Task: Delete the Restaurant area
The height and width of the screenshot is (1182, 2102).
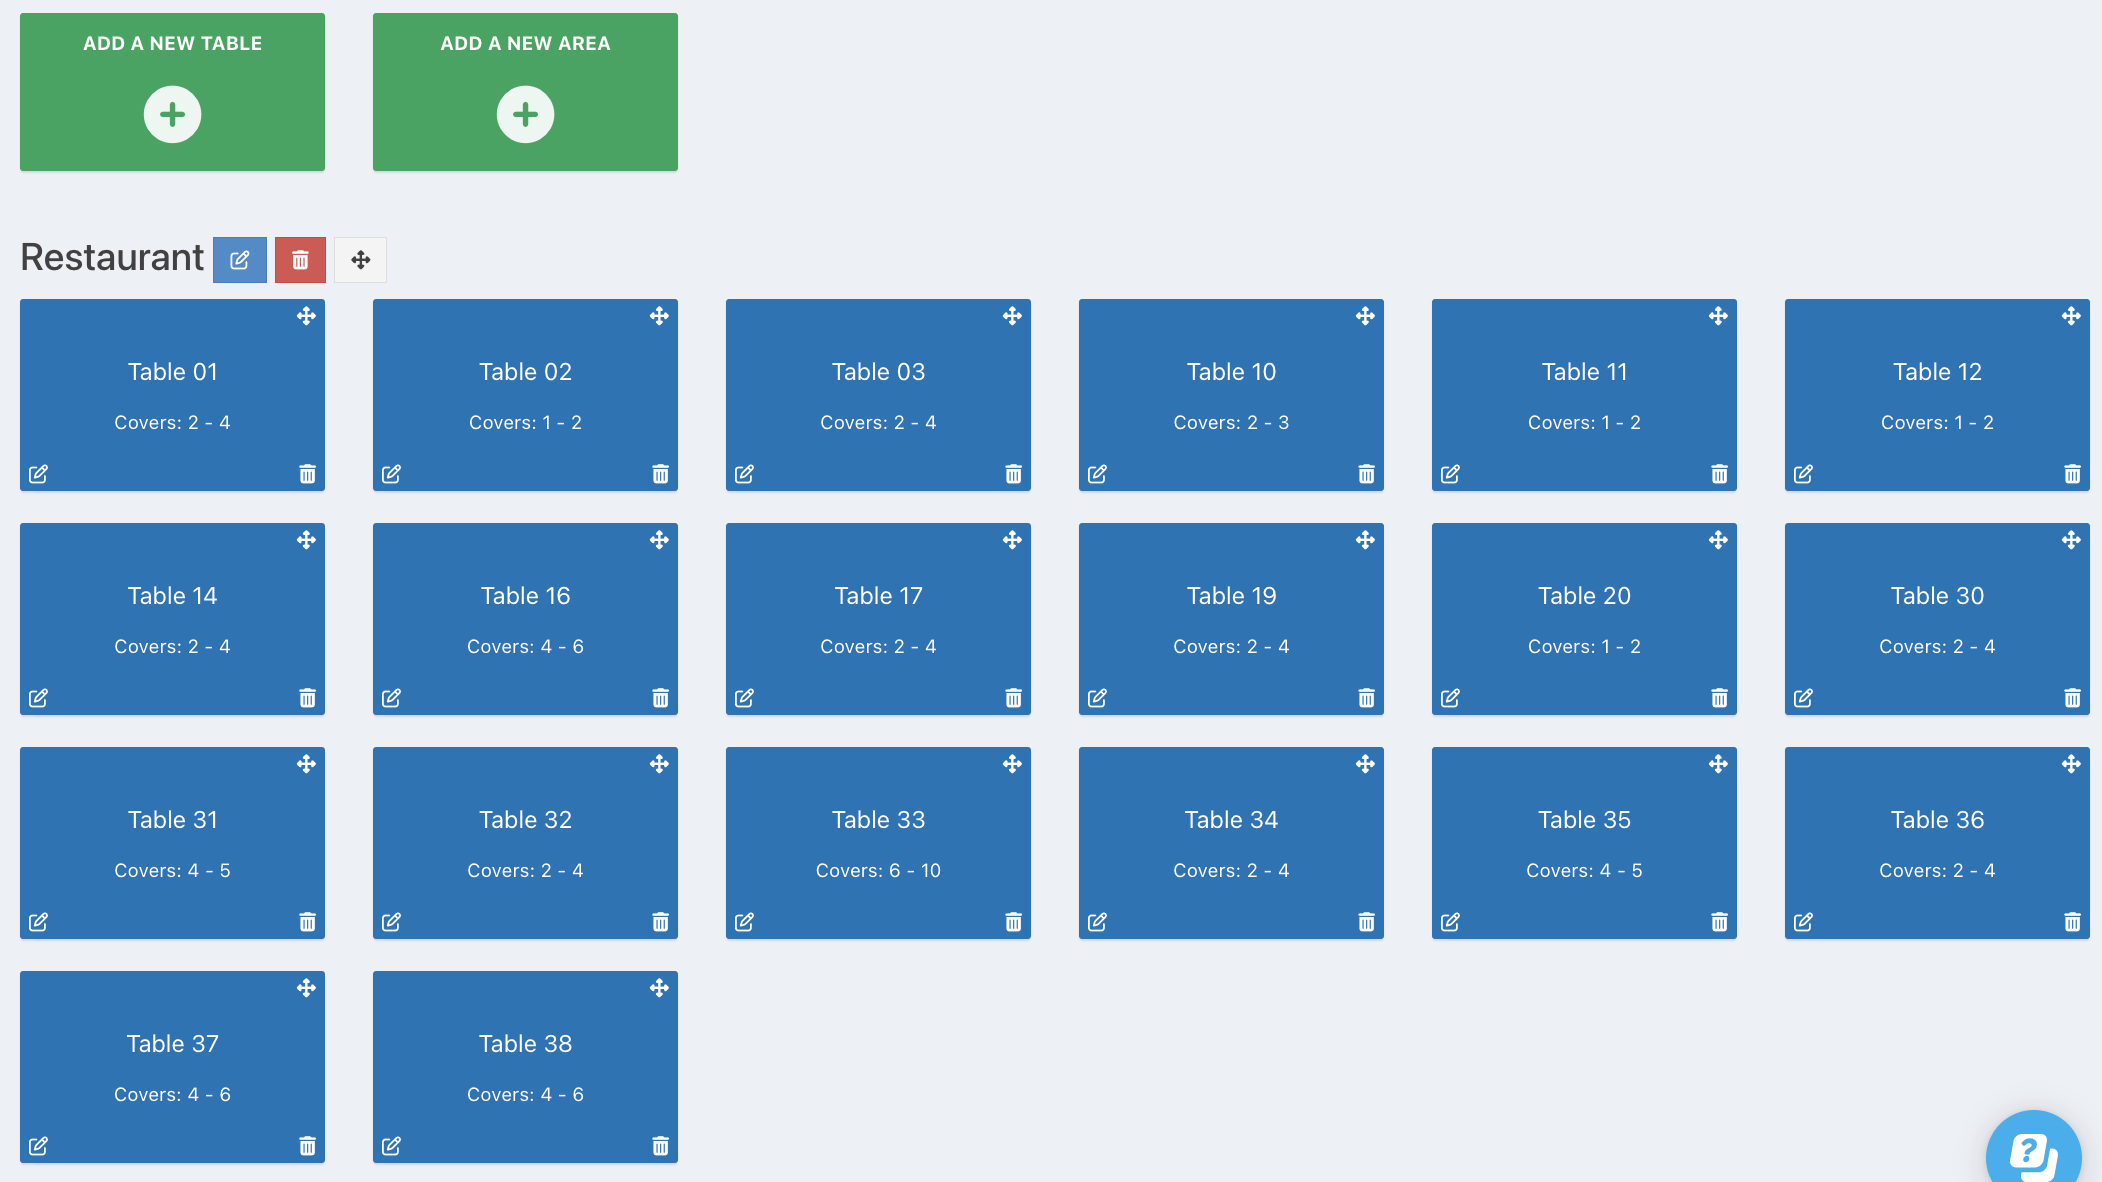Action: [x=300, y=260]
